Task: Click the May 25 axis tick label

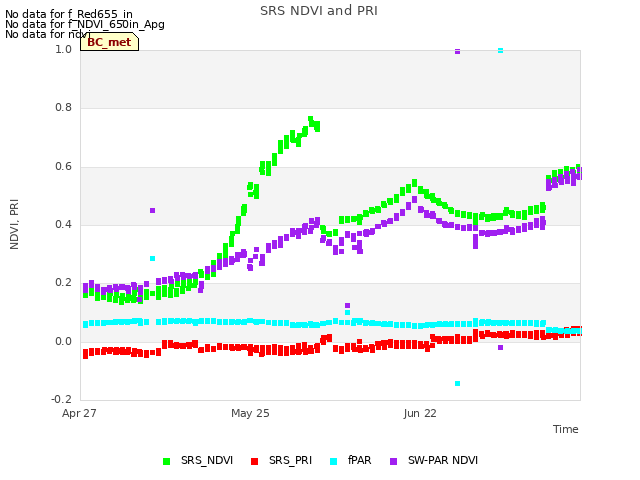Action: click(250, 413)
